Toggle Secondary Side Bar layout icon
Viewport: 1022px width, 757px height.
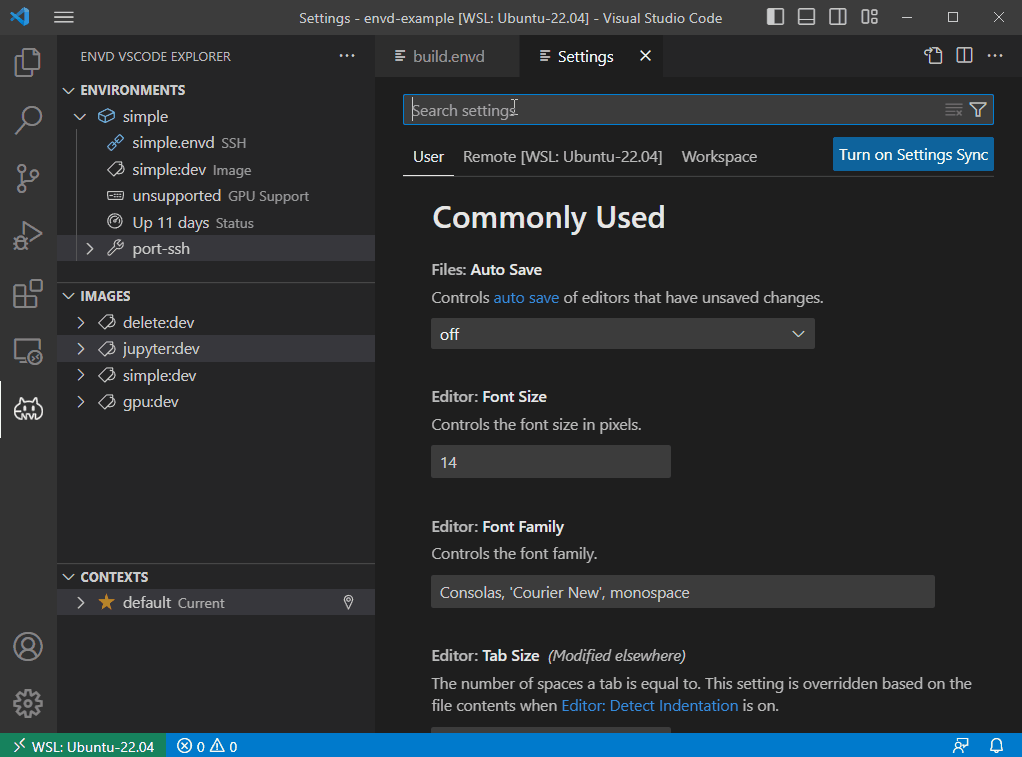[838, 17]
